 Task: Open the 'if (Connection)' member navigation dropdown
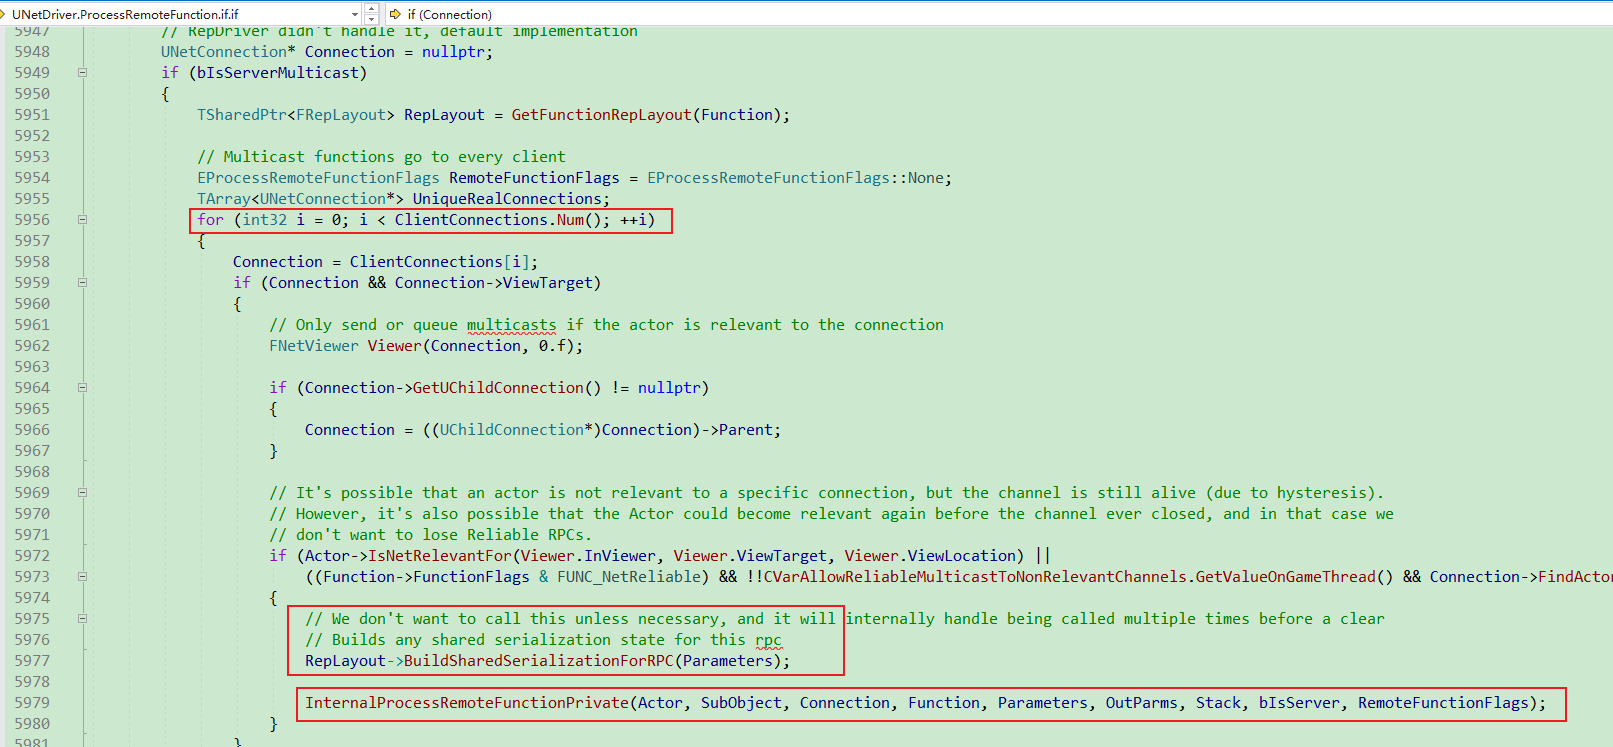click(x=1000, y=14)
